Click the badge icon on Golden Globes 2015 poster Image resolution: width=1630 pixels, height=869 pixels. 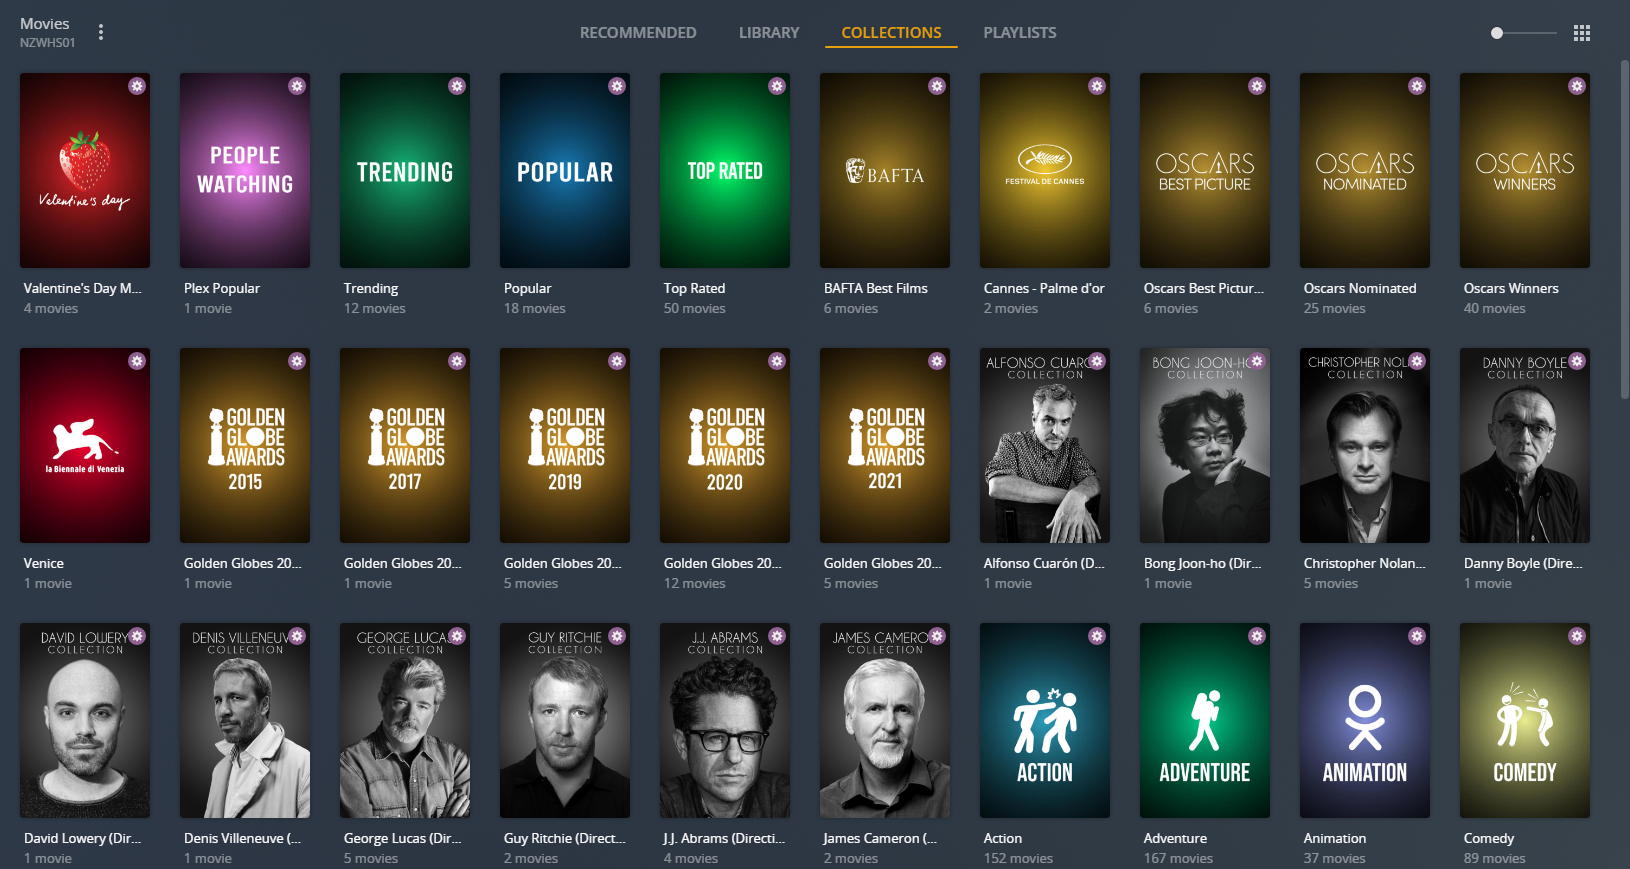tap(297, 361)
